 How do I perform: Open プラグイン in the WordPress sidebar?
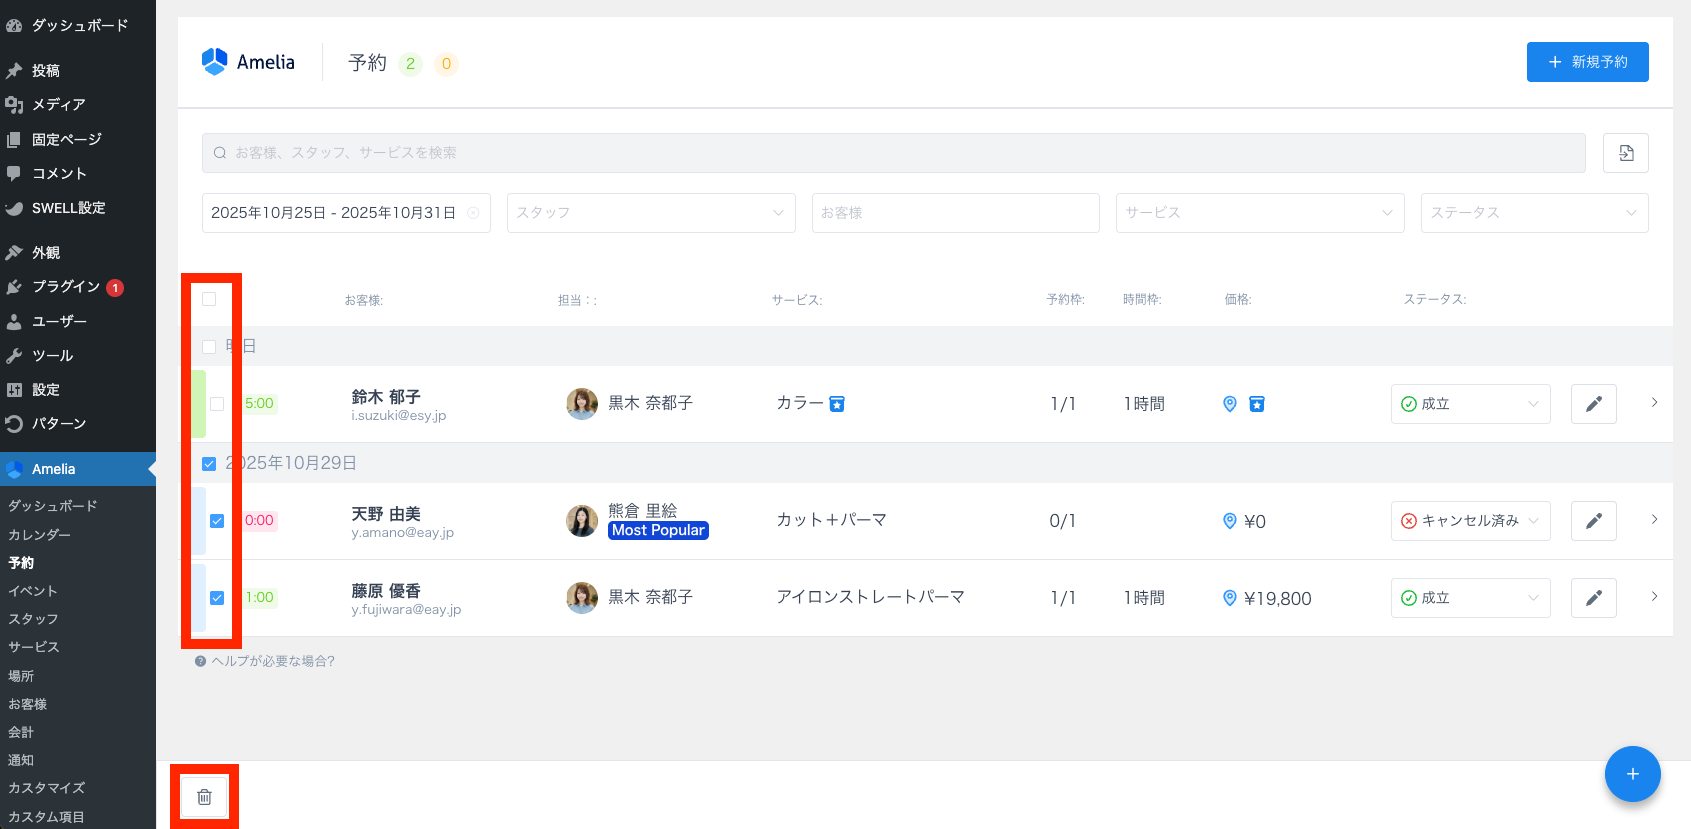coord(66,287)
